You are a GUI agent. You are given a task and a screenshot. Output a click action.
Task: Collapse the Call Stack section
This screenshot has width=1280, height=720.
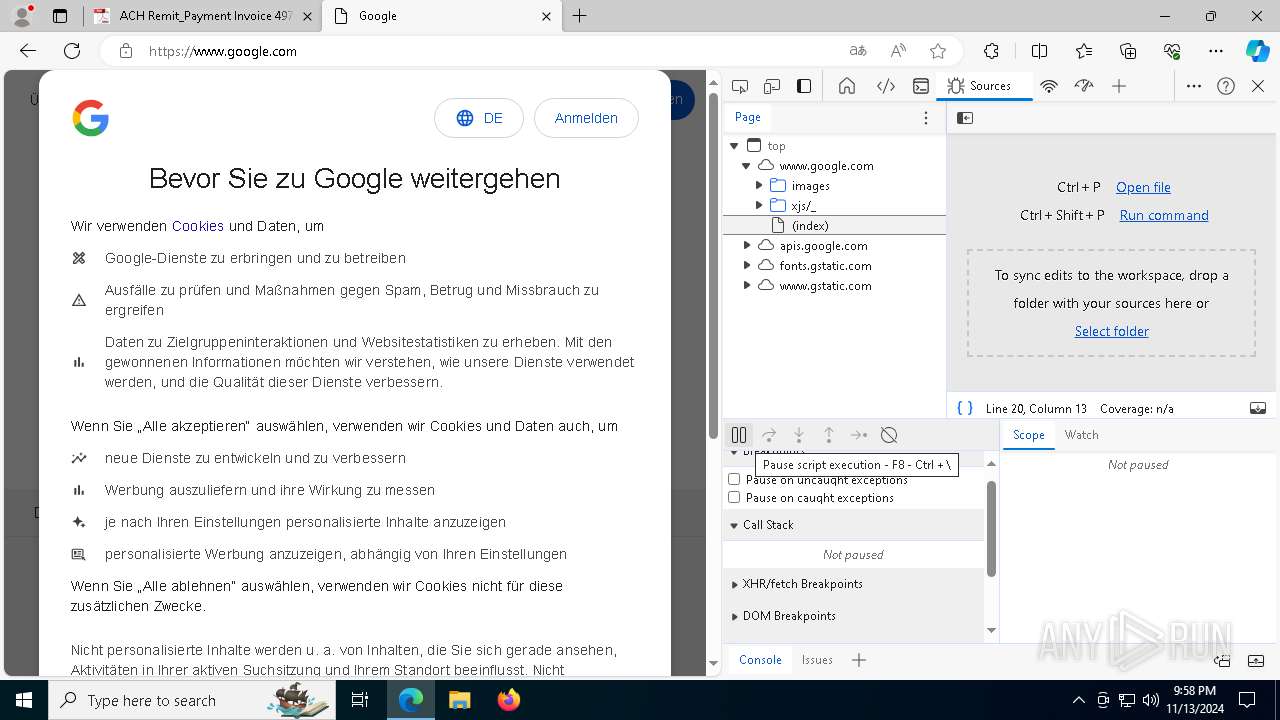point(853,525)
